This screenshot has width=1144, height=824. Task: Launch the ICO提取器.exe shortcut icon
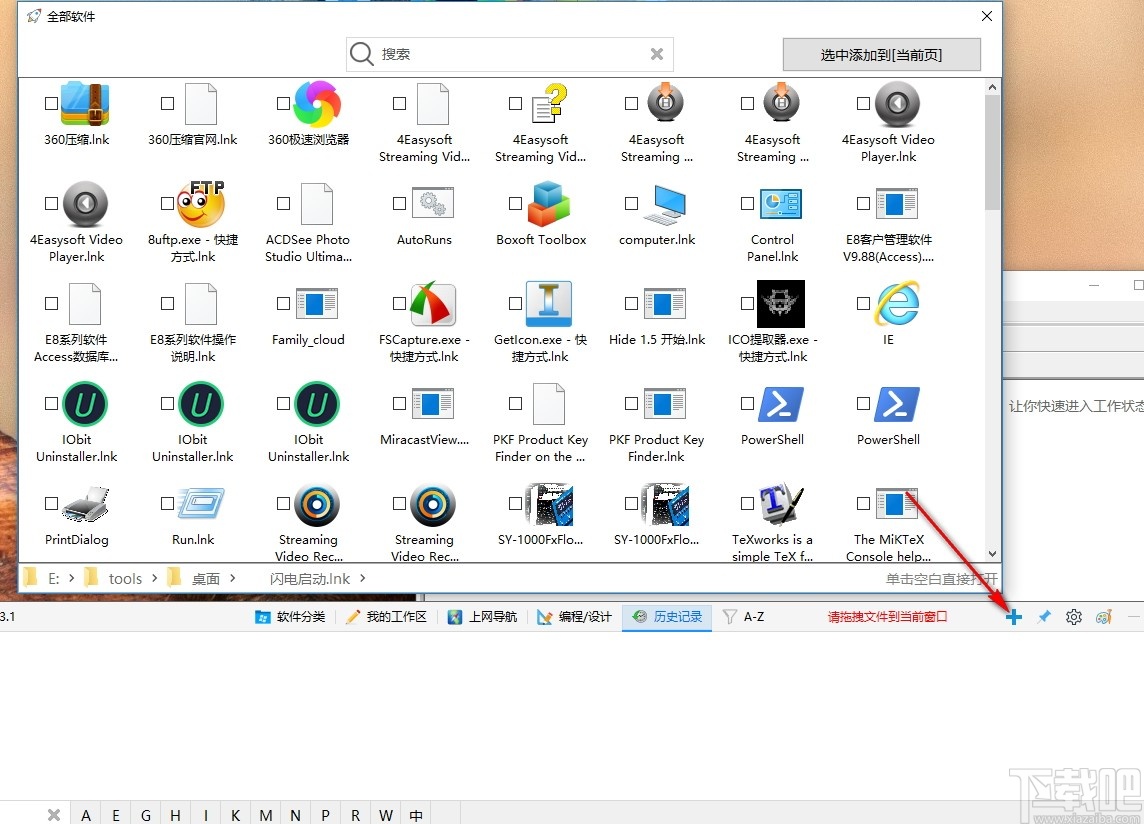tap(781, 304)
